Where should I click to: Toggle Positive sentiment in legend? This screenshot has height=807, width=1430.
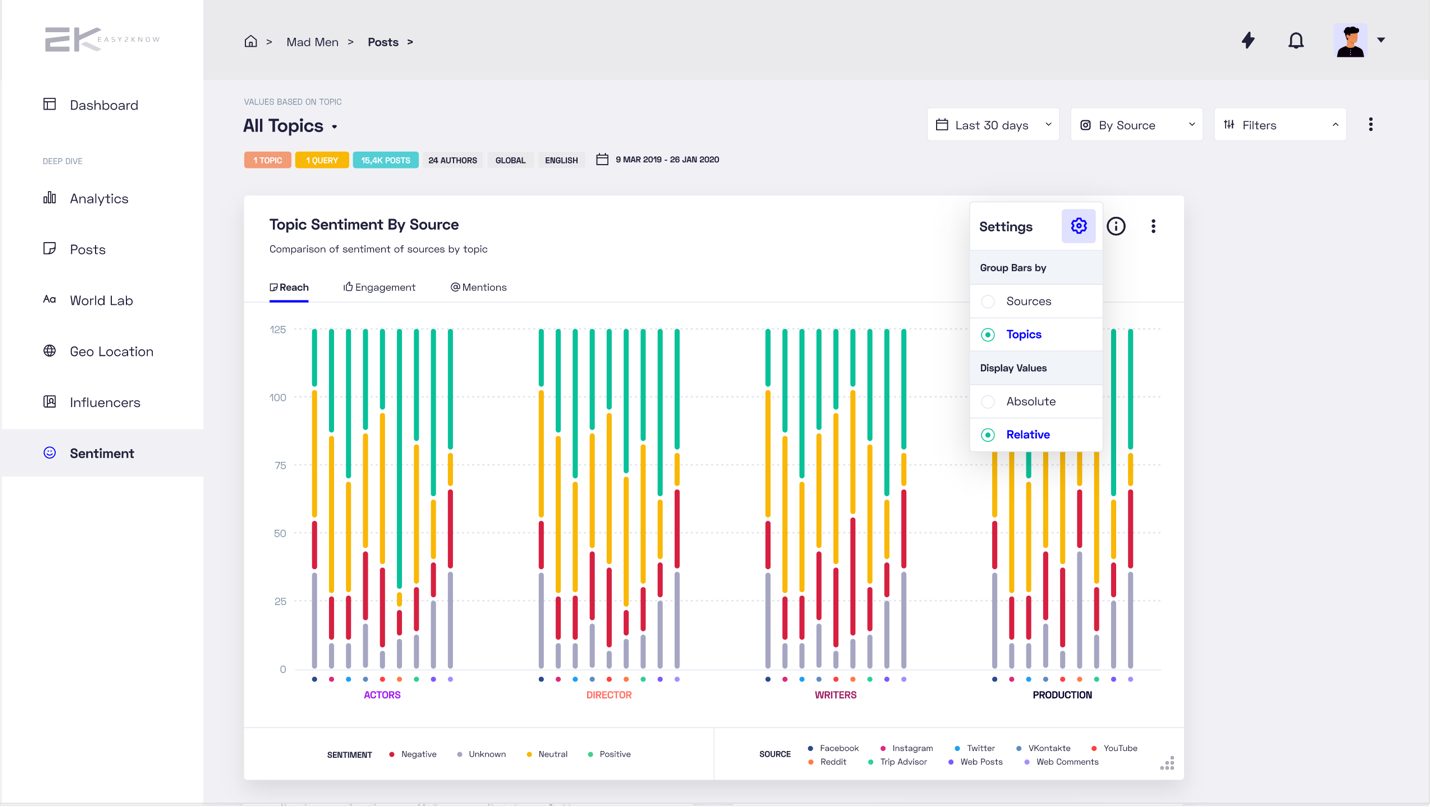pyautogui.click(x=609, y=755)
